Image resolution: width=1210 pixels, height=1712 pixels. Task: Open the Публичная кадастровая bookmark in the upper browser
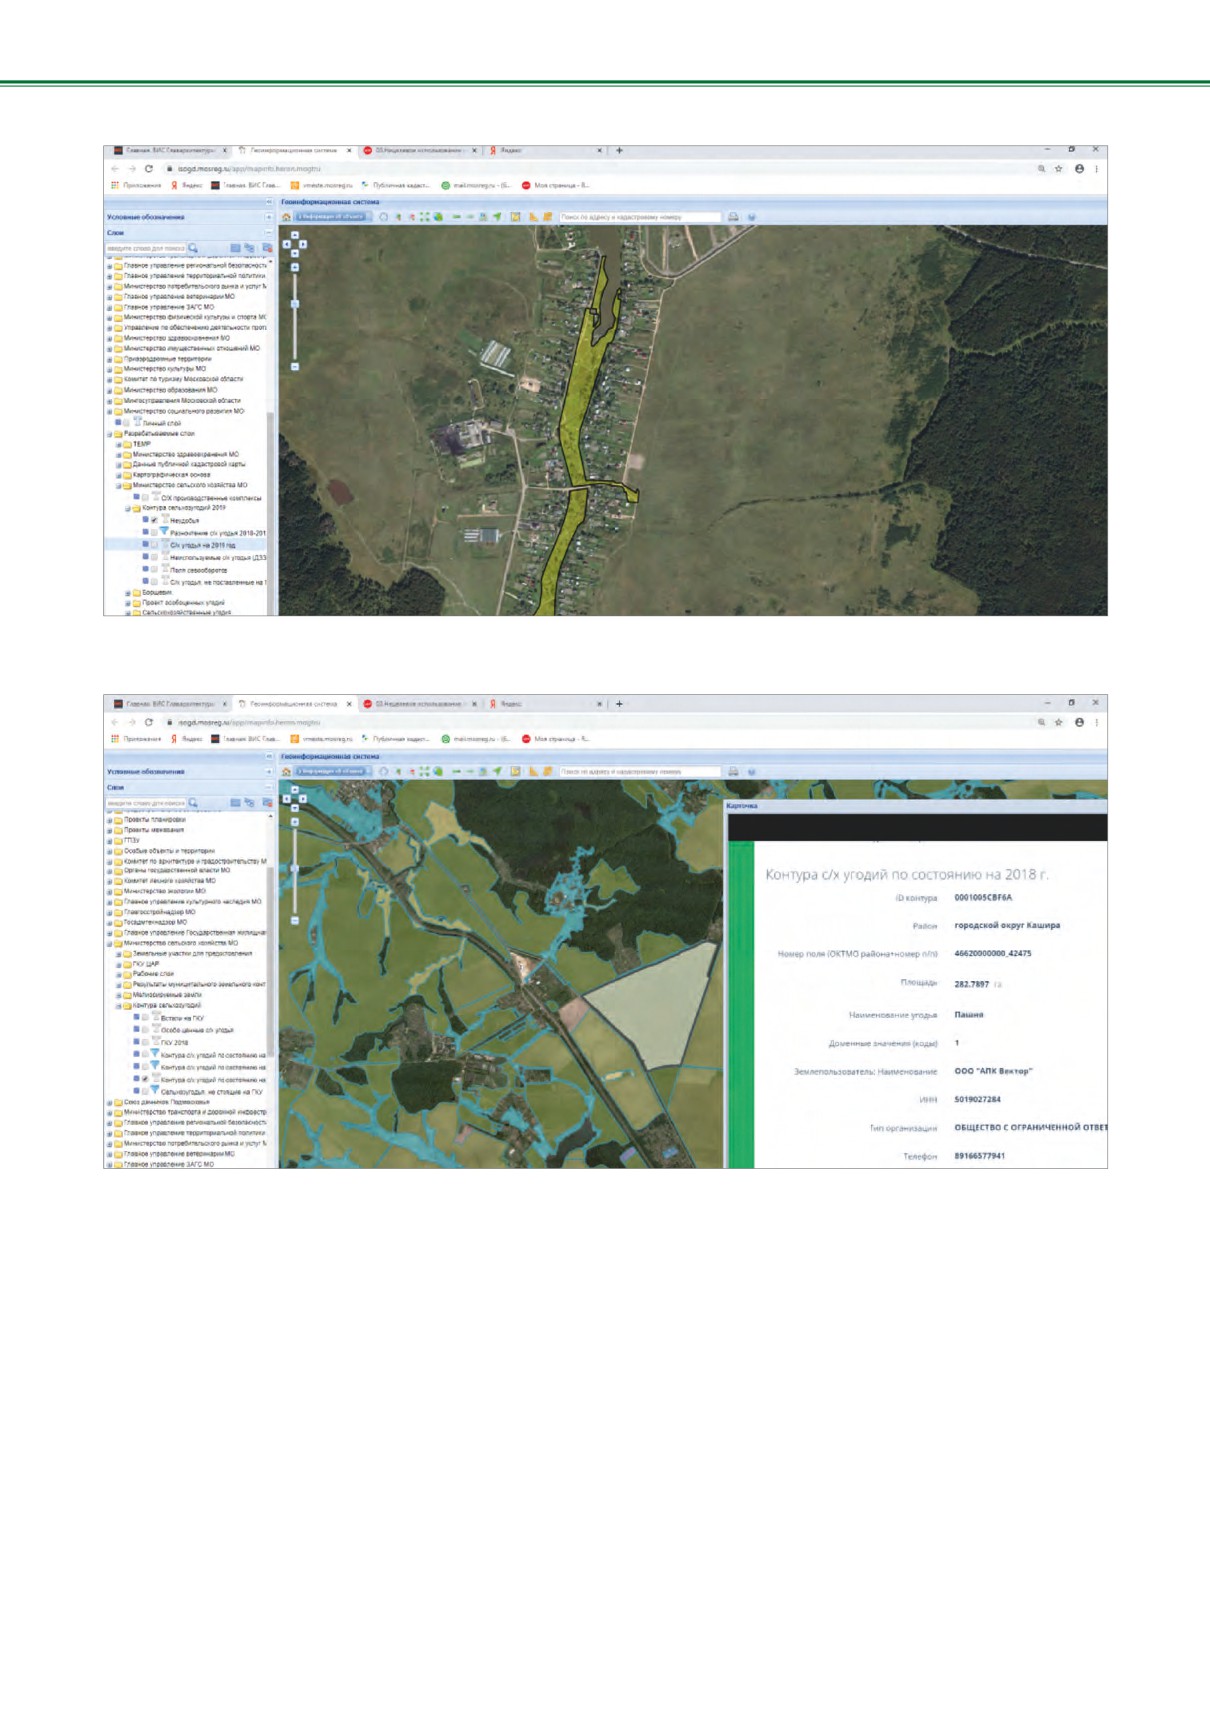395,185
